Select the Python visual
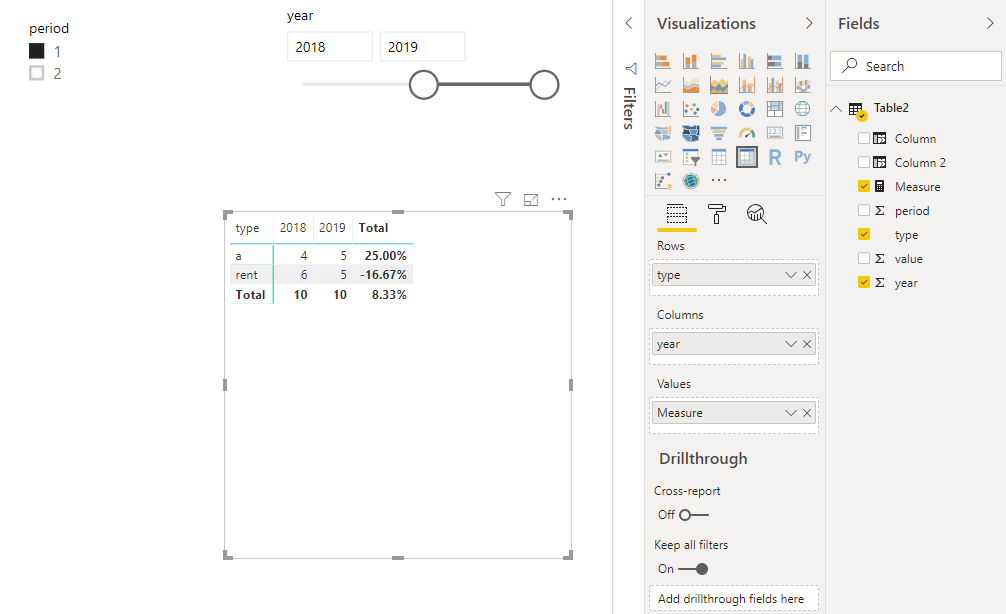1006x614 pixels. 803,157
